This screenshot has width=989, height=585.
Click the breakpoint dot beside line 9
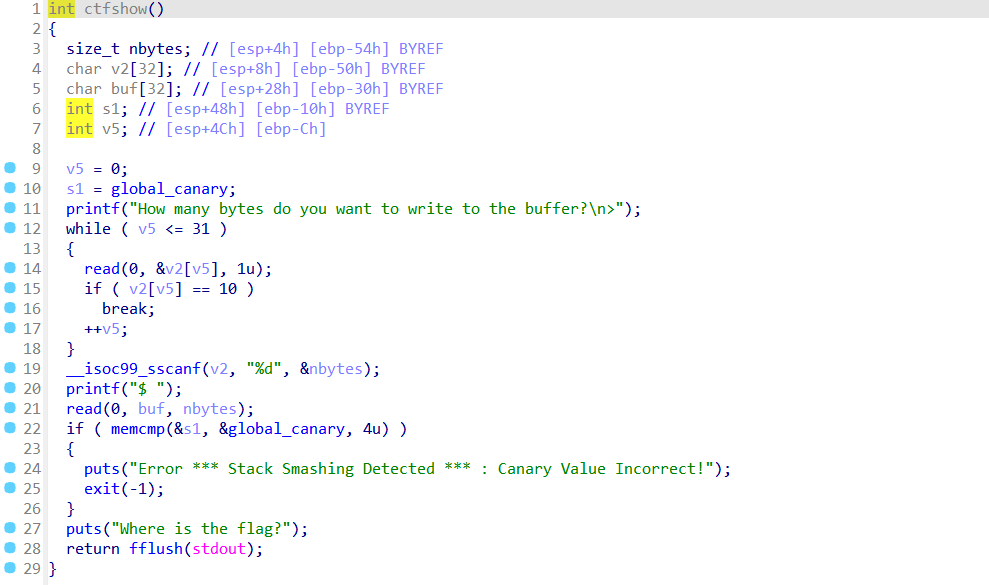click(10, 168)
